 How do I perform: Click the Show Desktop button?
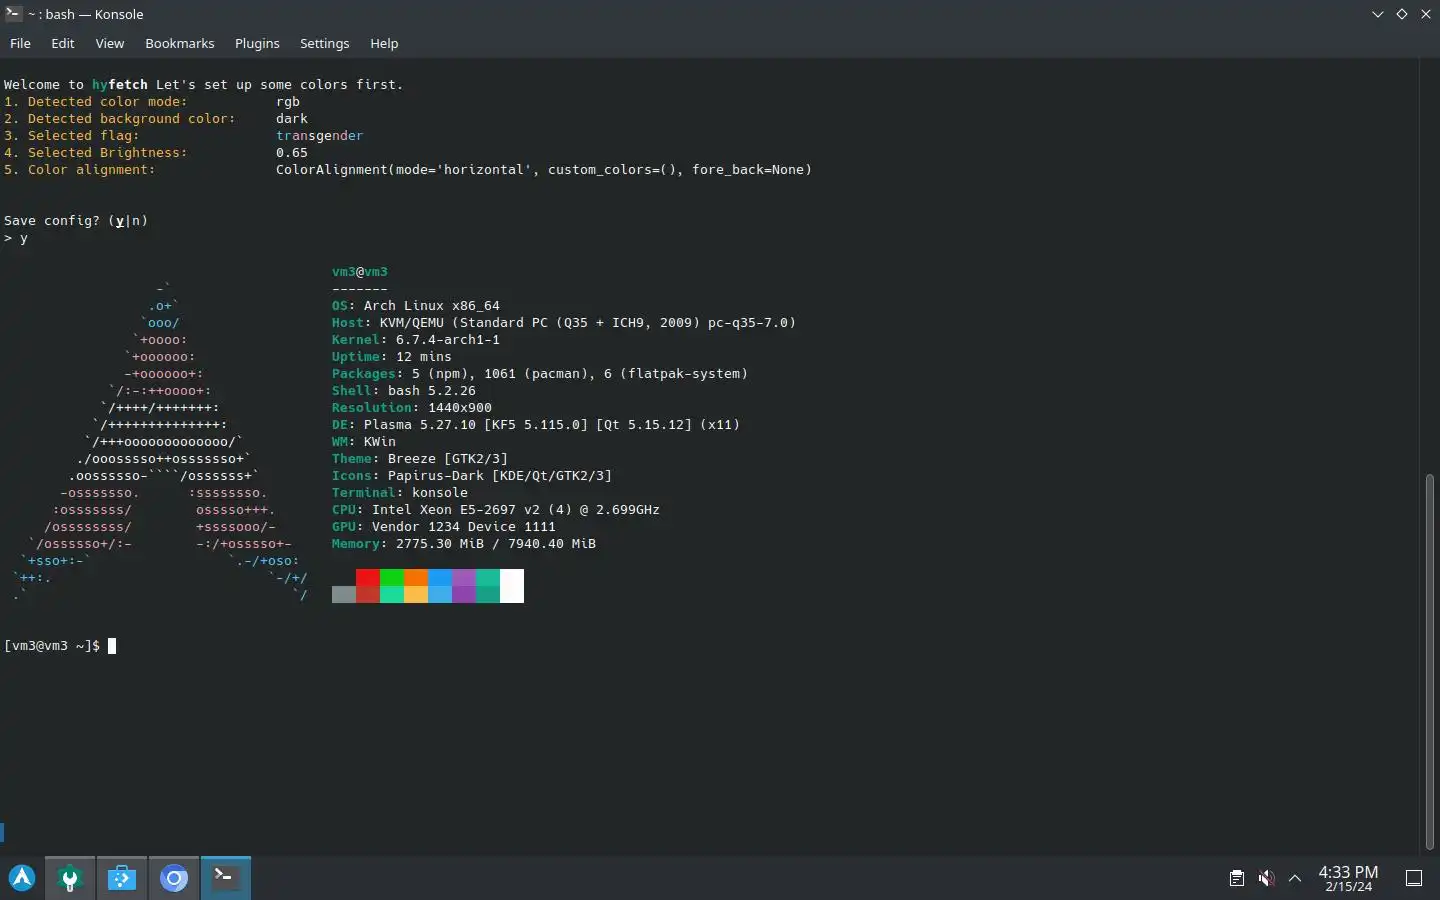pos(1414,878)
